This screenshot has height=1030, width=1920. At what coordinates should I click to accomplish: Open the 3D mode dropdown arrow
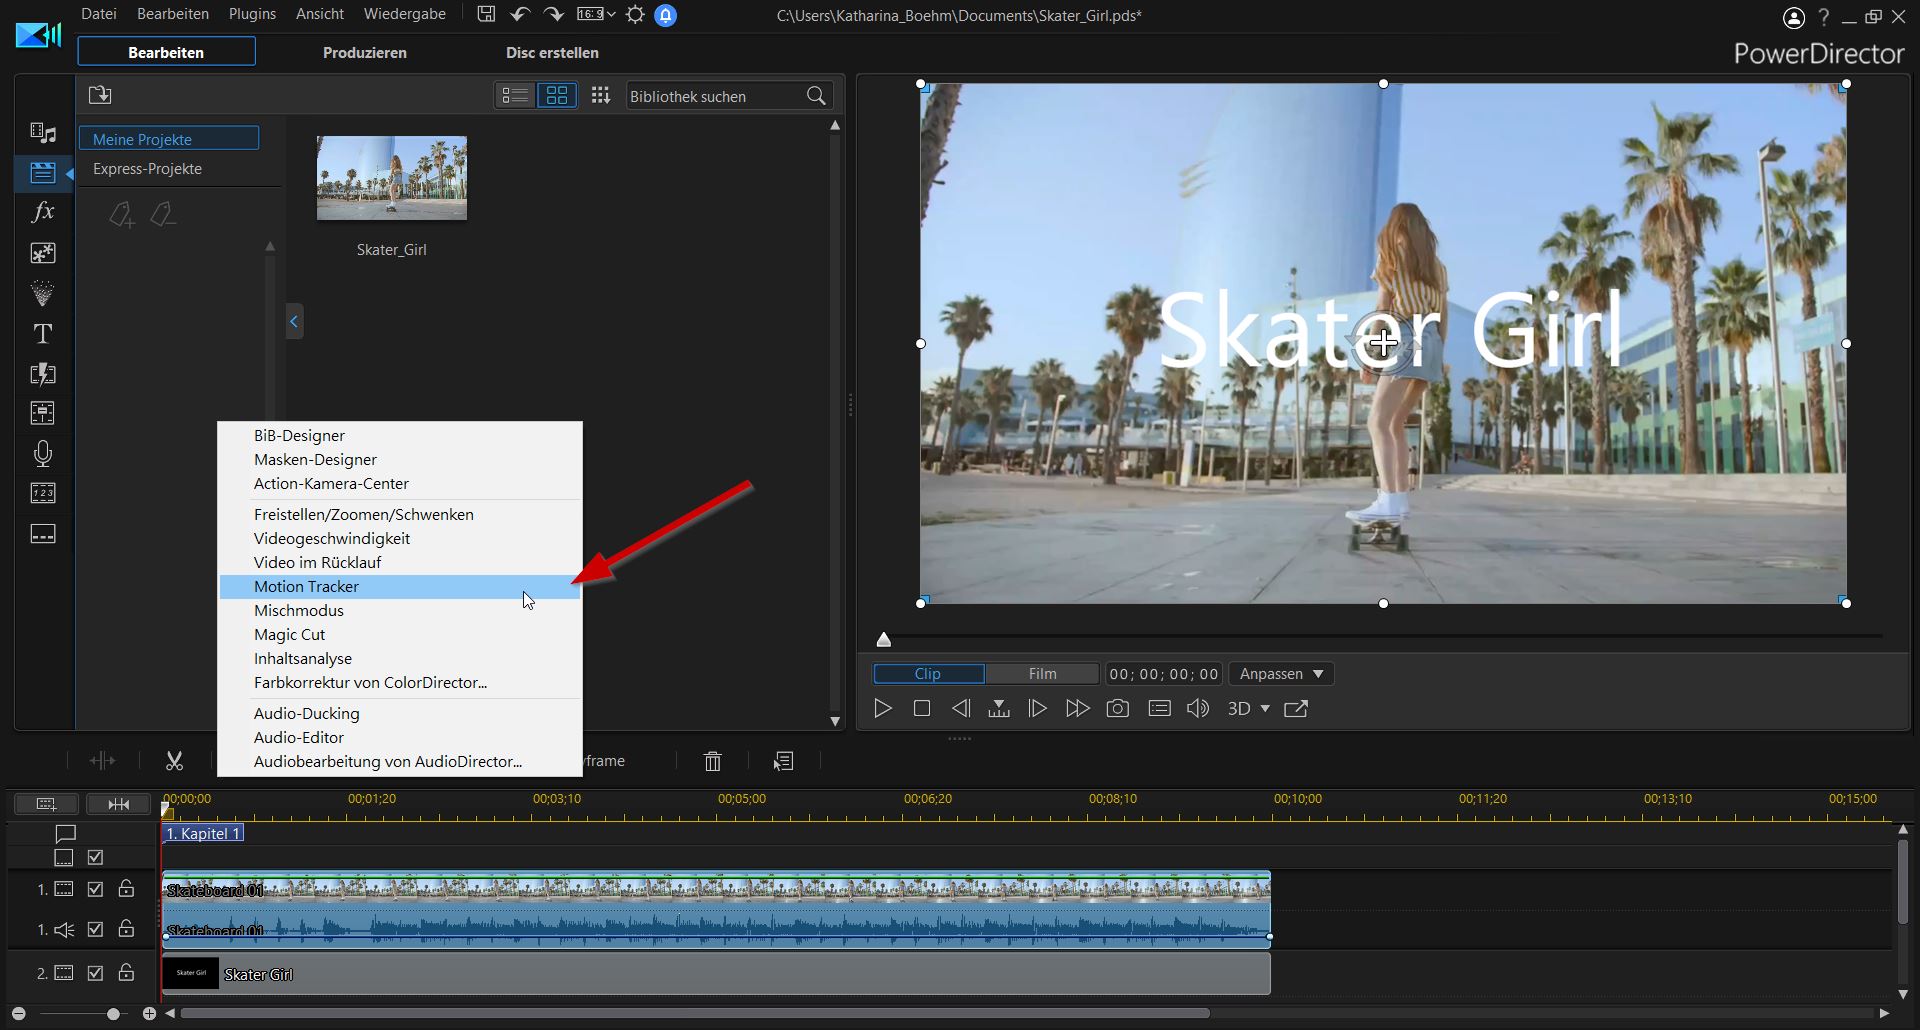pyautogui.click(x=1265, y=709)
